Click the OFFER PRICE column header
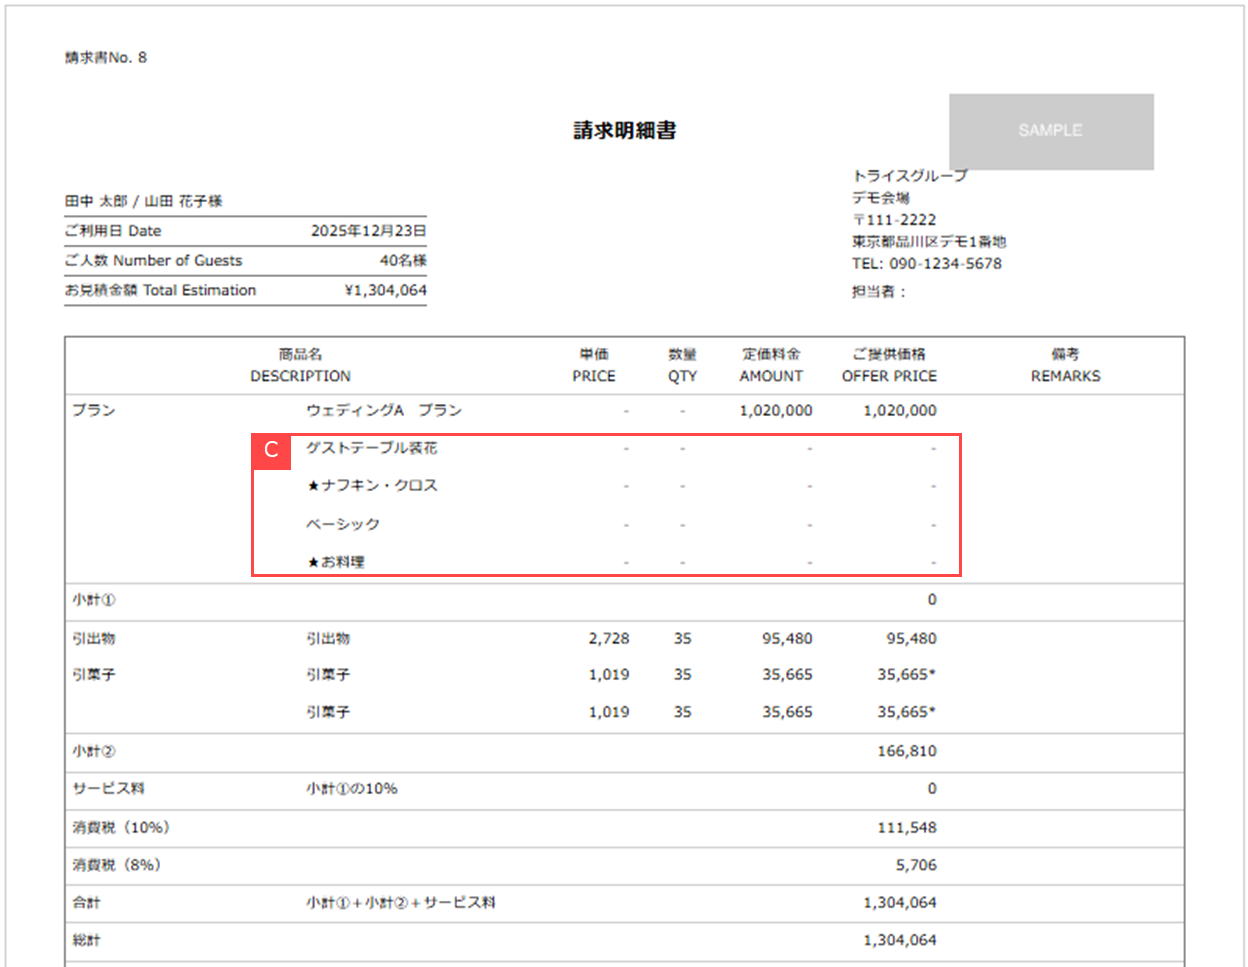 (889, 376)
